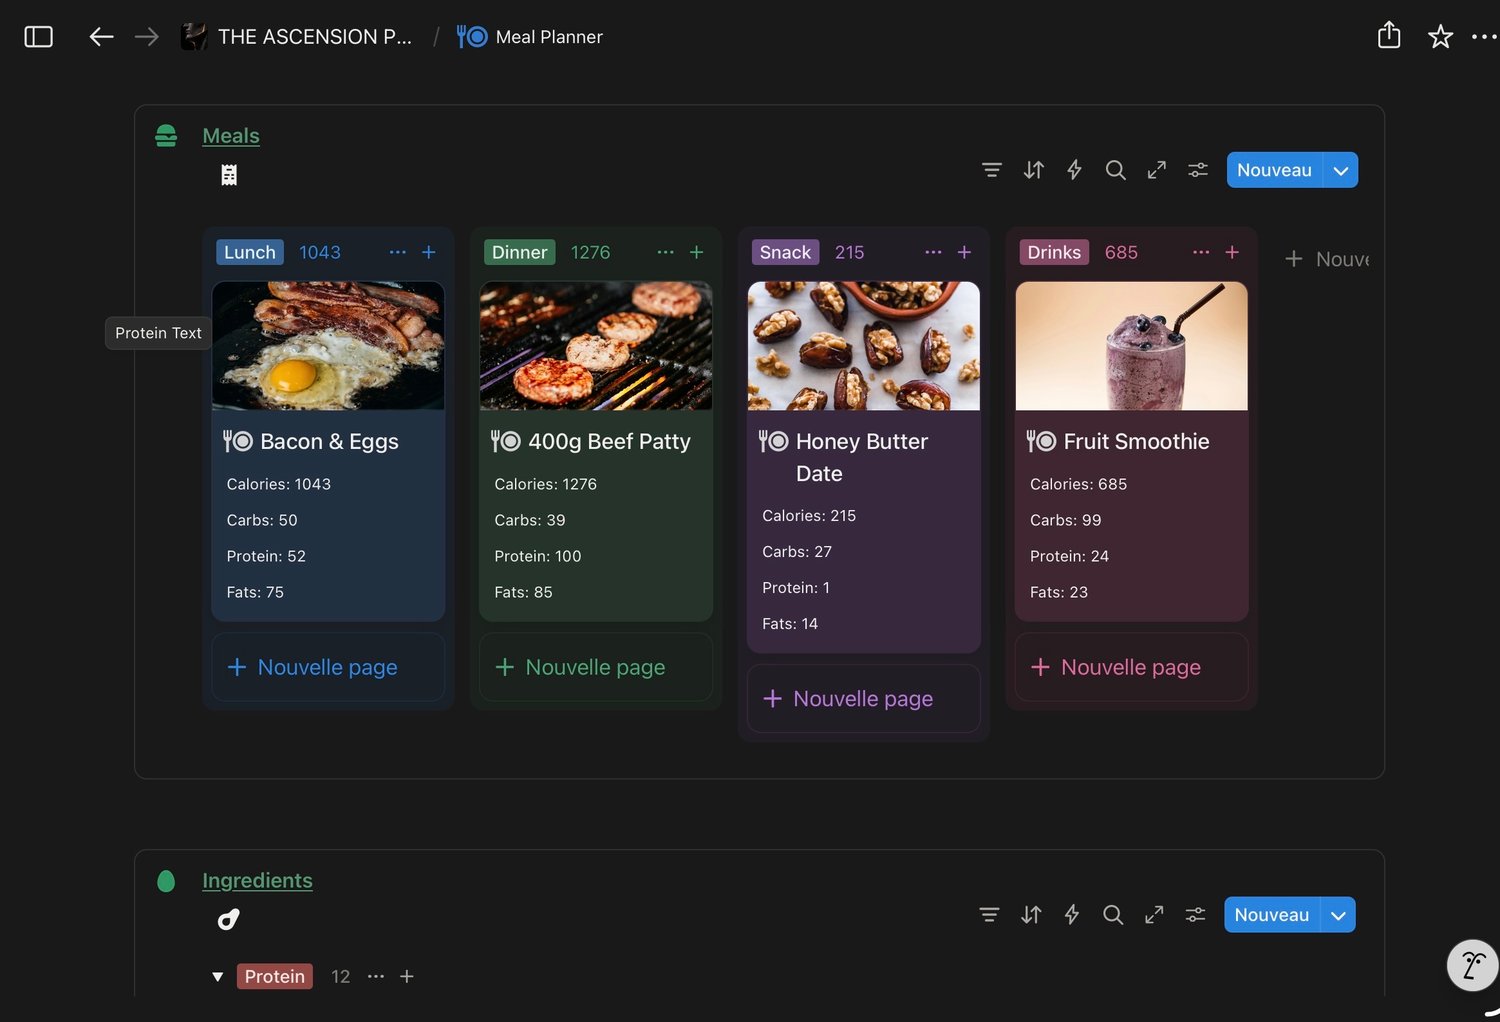The width and height of the screenshot is (1500, 1022).
Task: Open the 400g Beef Patty card title
Action: click(x=609, y=441)
